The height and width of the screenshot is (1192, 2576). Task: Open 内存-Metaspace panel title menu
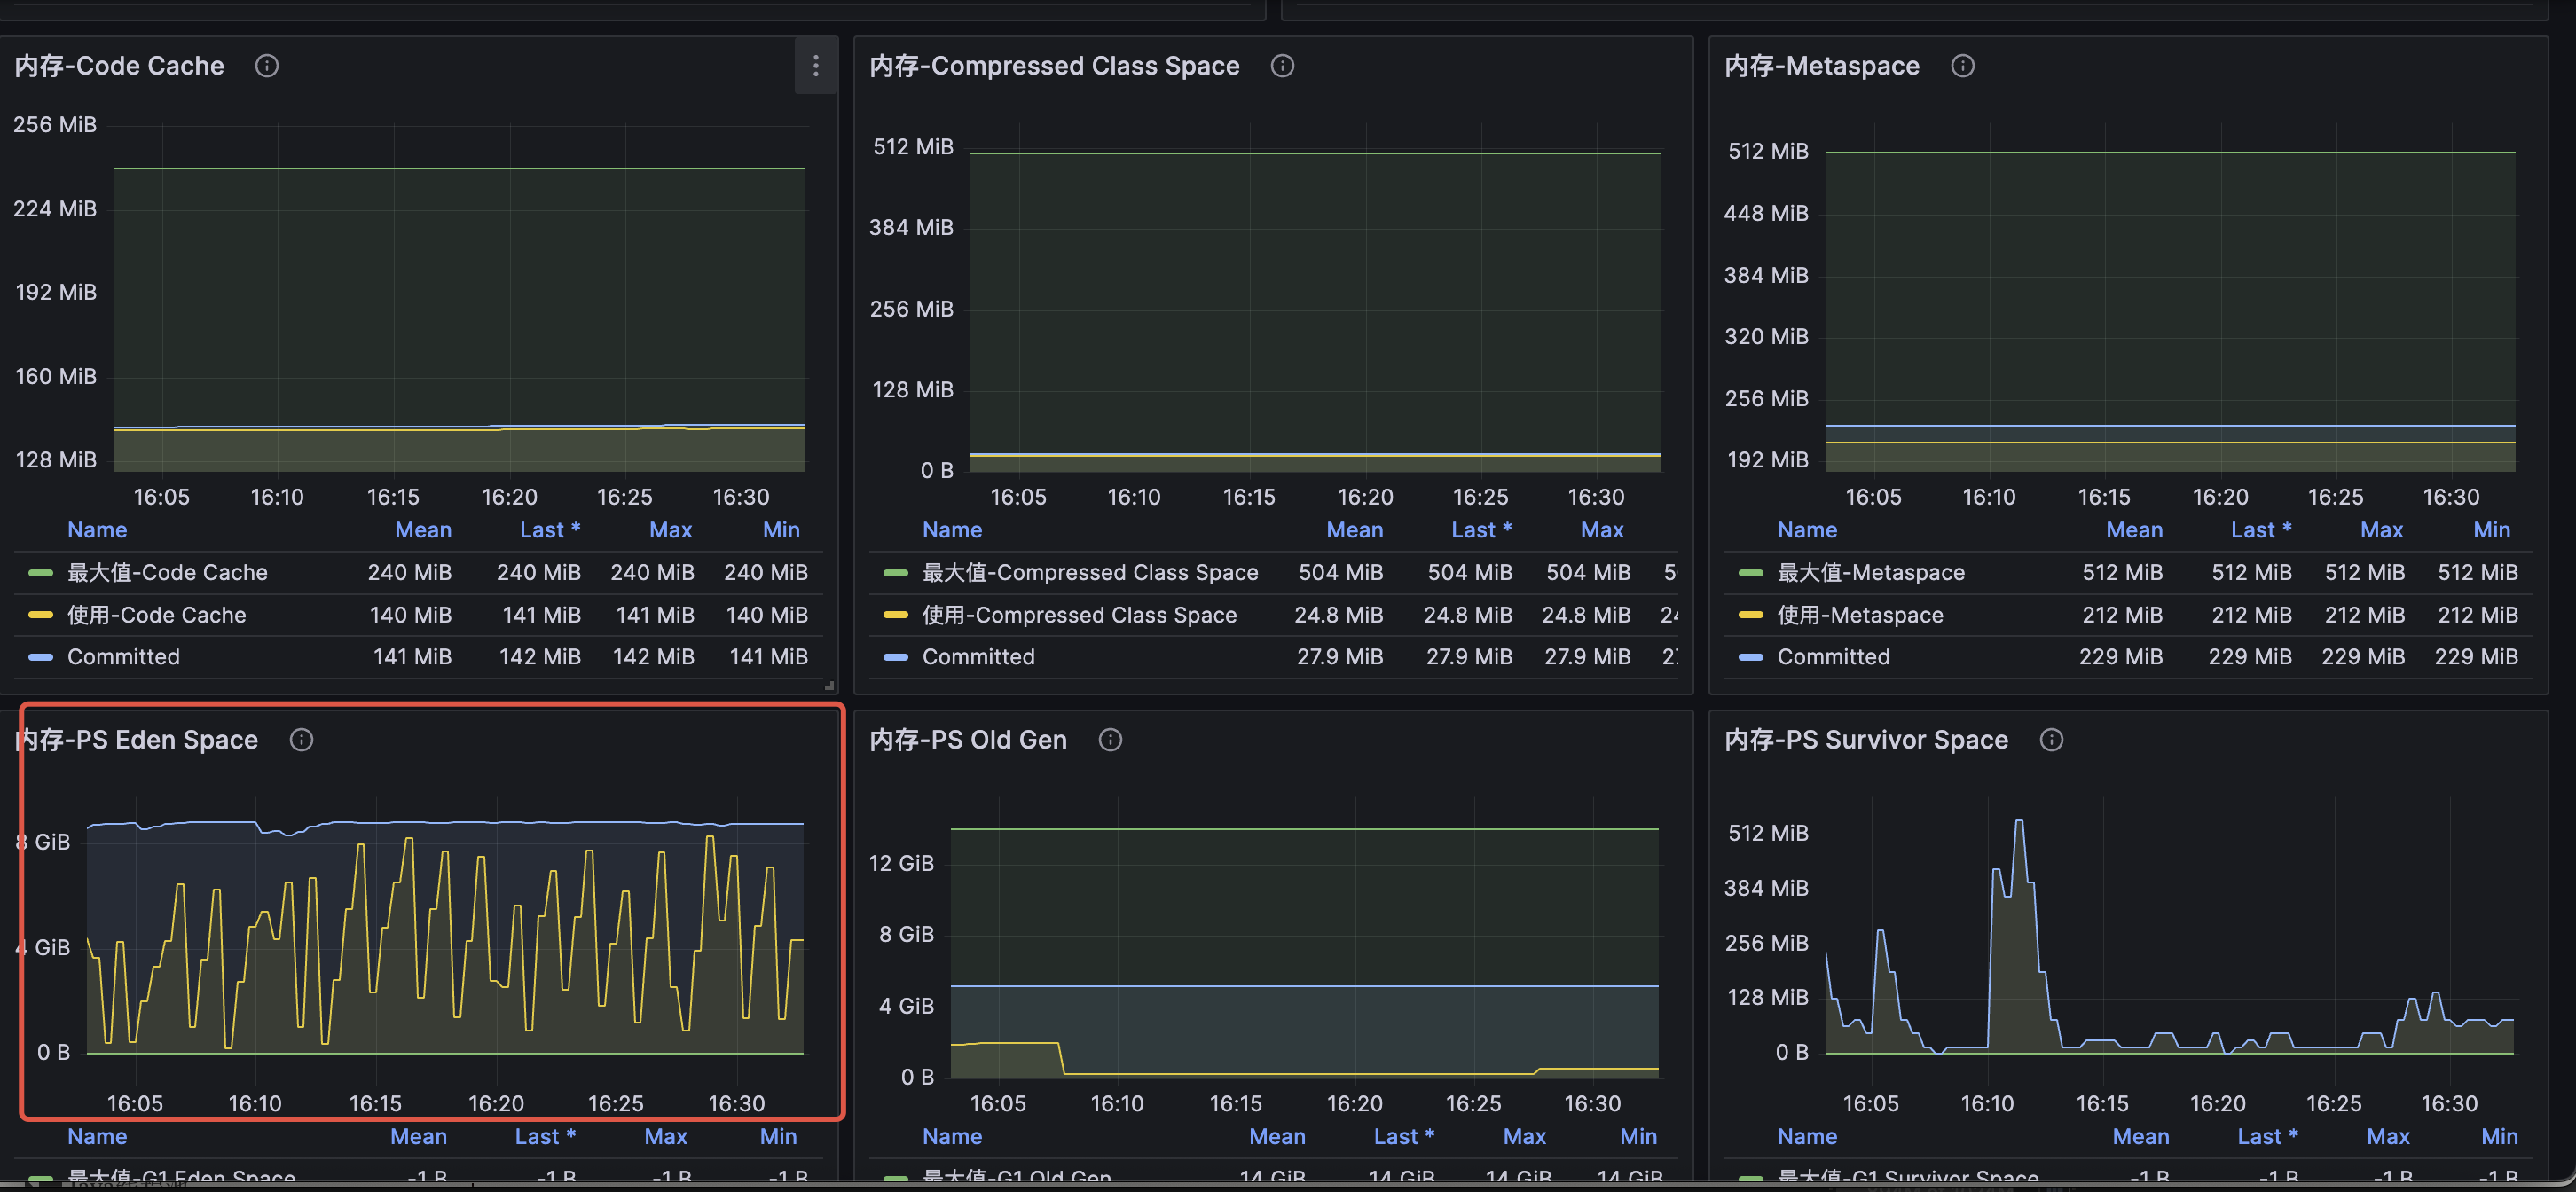pyautogui.click(x=1820, y=66)
